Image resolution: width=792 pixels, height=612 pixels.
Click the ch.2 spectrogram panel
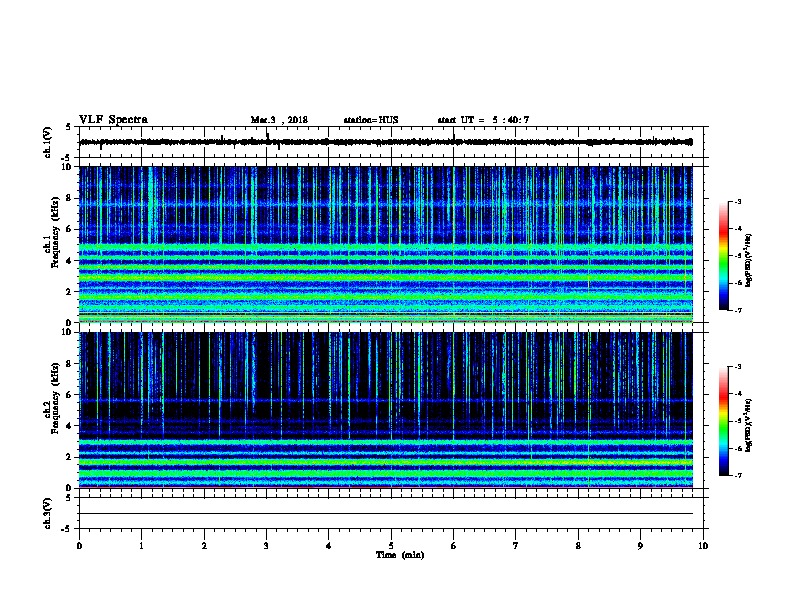pos(386,410)
